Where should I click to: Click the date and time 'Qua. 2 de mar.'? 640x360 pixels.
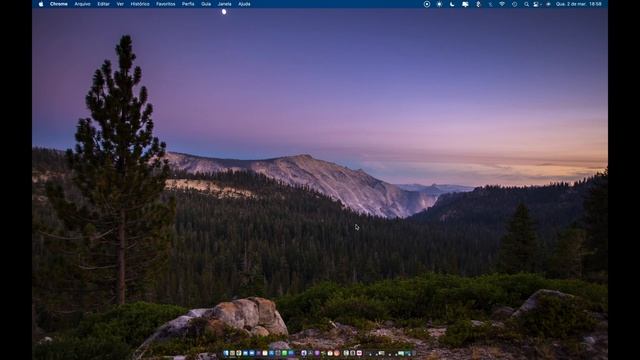571,4
